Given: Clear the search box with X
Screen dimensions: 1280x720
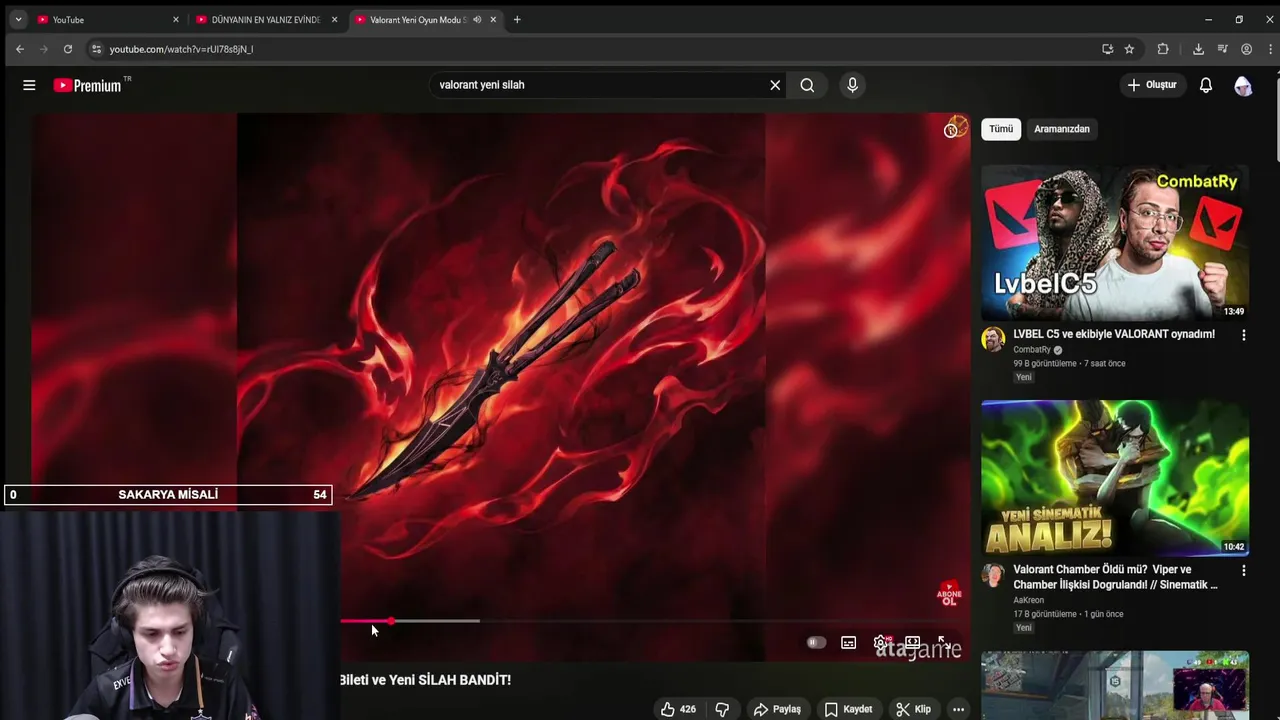Looking at the screenshot, I should click(775, 85).
